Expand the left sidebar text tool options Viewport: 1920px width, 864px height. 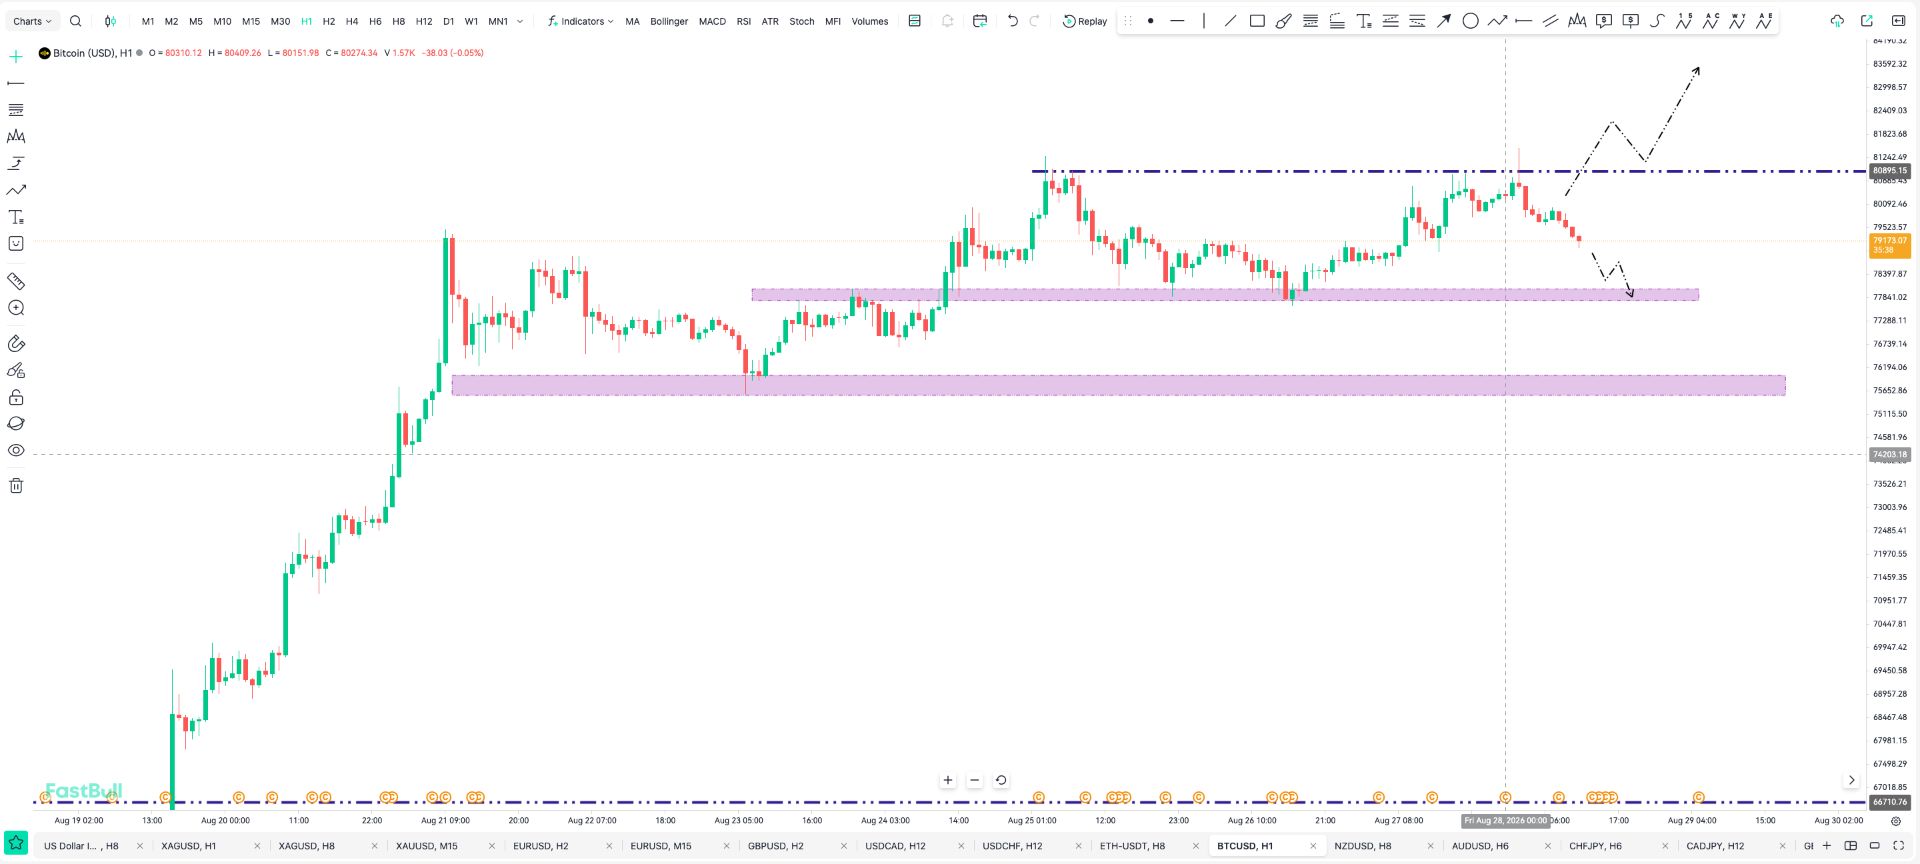pyautogui.click(x=16, y=217)
